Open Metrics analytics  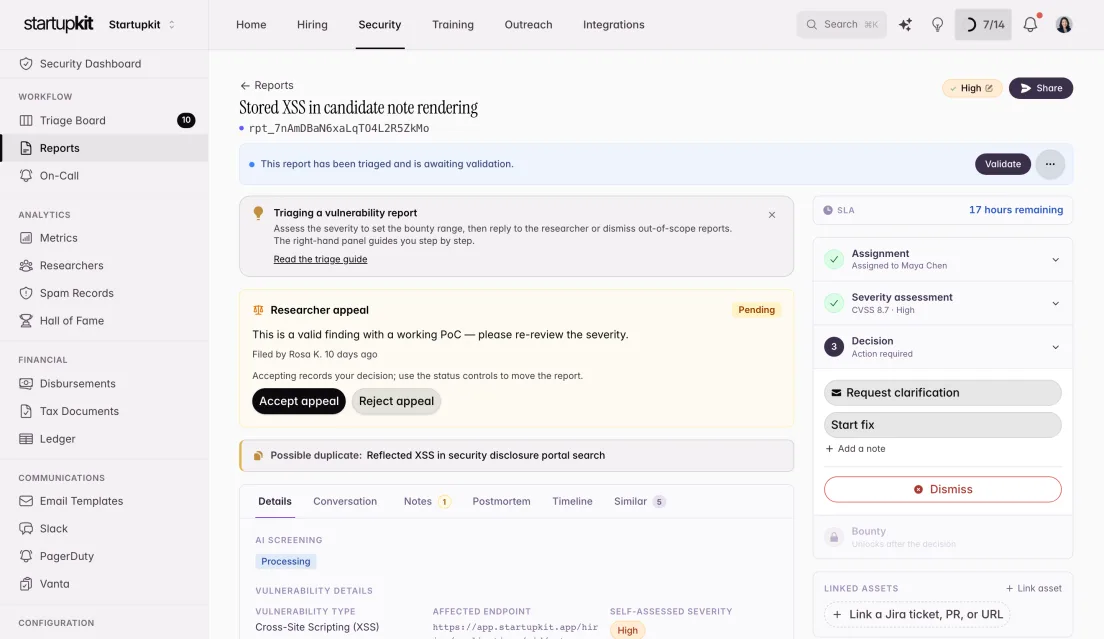[x=104, y=238]
